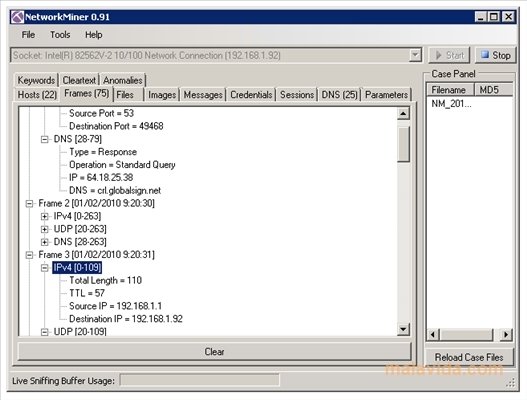Select the 'Total Length = 110' row

point(105,280)
